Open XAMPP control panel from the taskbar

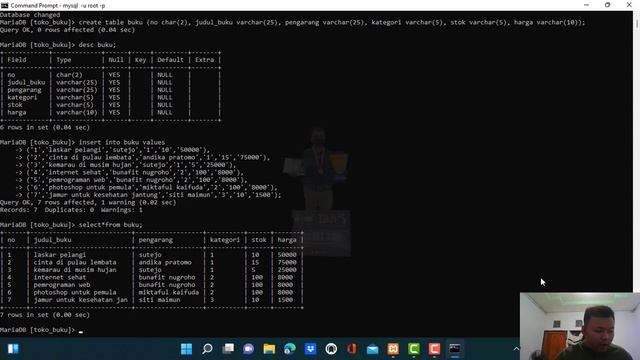[393, 349]
